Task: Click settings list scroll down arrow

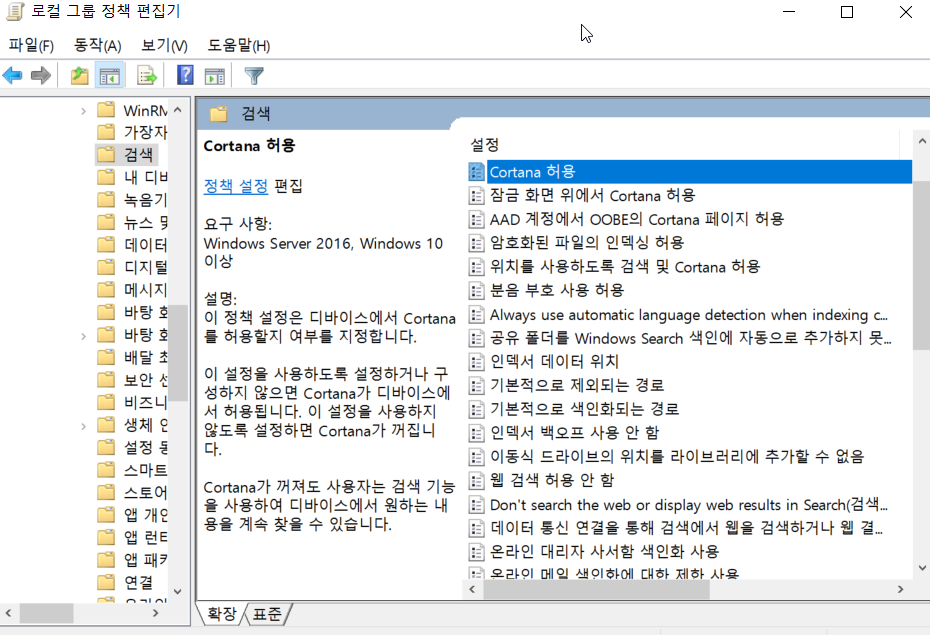Action: [x=922, y=567]
